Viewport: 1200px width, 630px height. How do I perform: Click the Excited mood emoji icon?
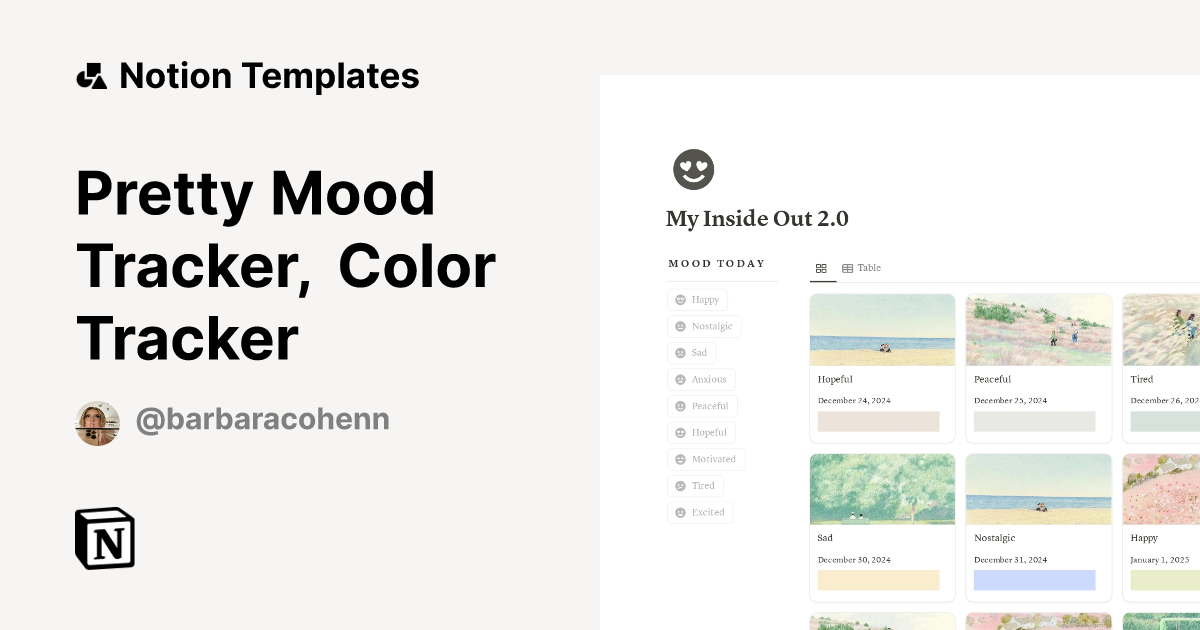click(x=680, y=512)
